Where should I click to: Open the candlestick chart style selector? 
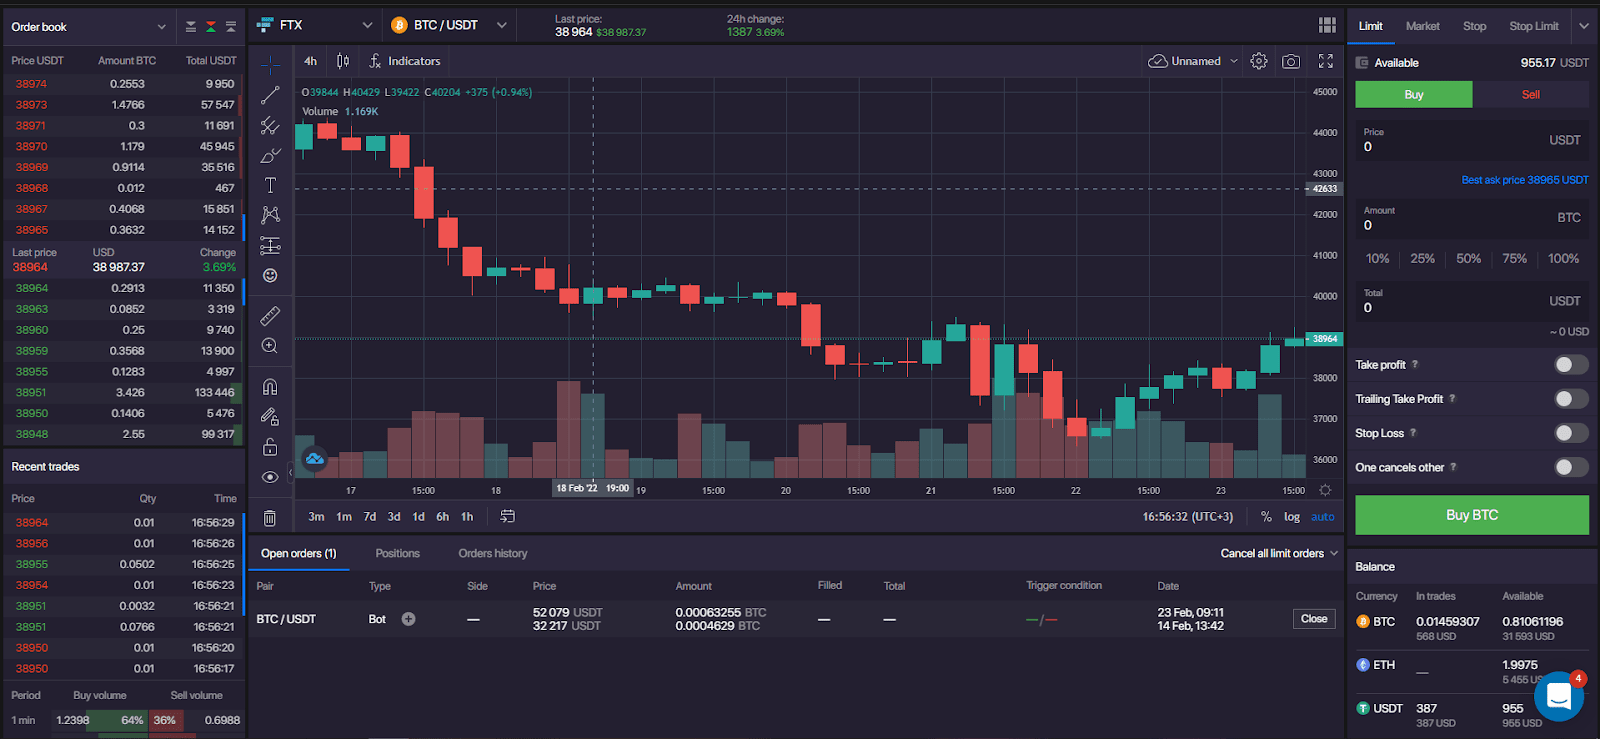343,61
